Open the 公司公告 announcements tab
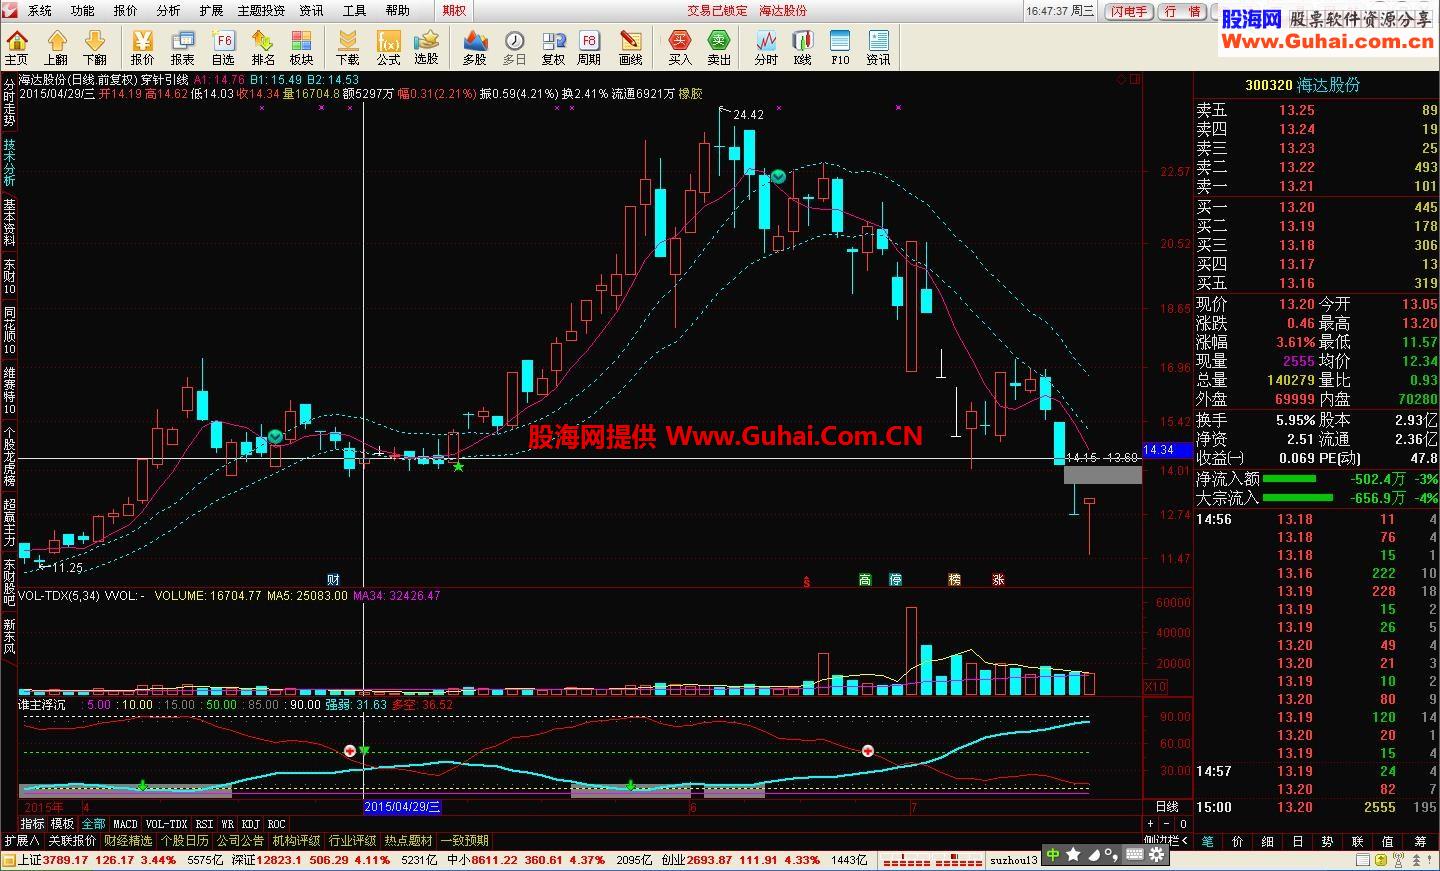Screen dimensions: 1440x871 (x=241, y=841)
